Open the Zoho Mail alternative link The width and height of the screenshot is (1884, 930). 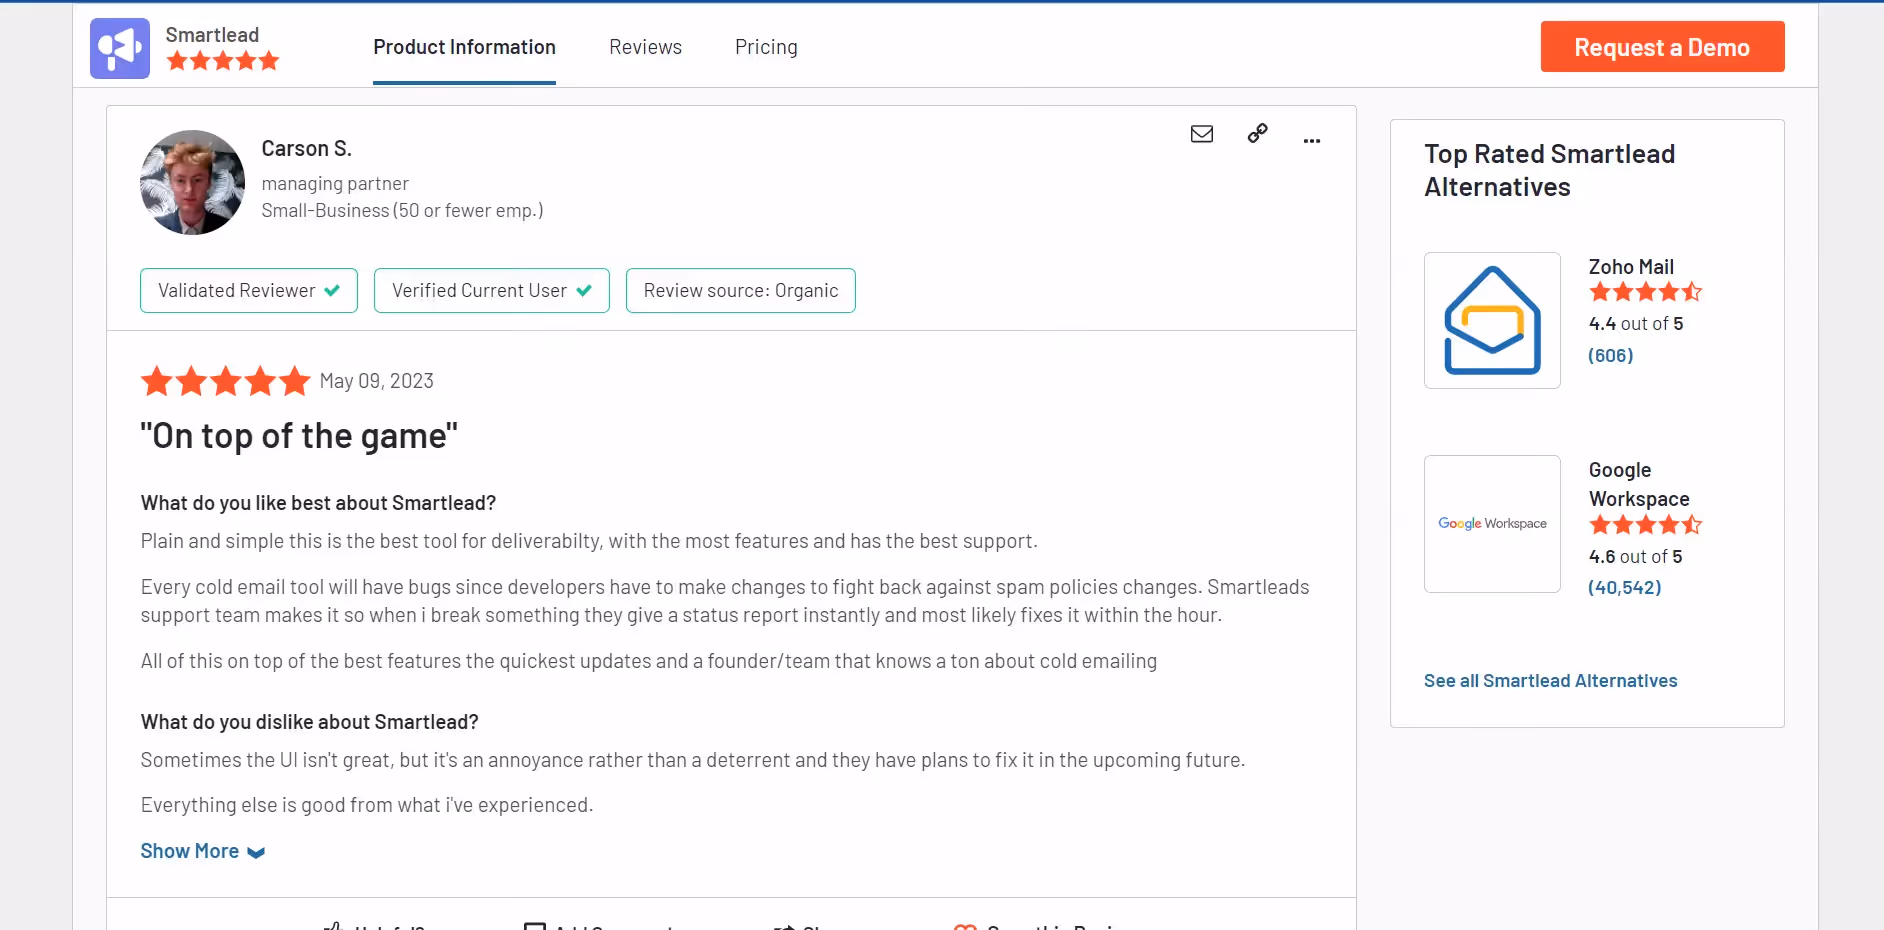1631,267
